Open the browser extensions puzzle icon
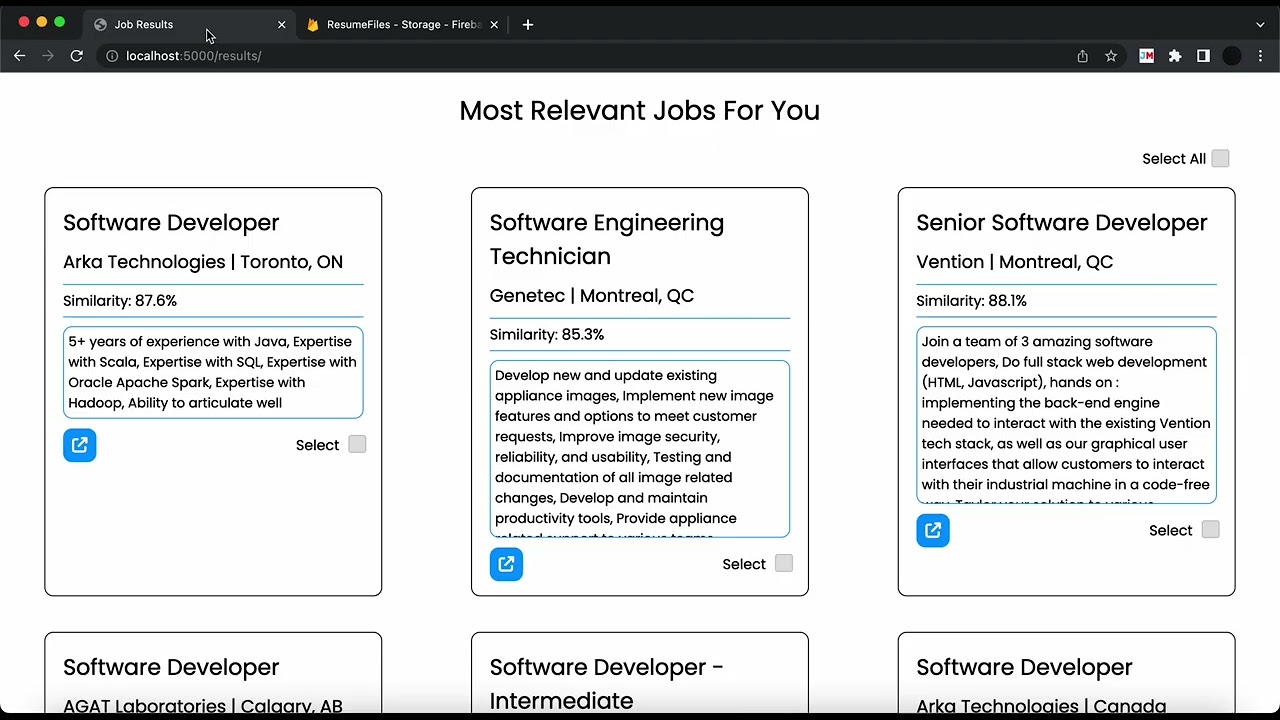Screen dimensions: 1280x720 pos(1175,56)
